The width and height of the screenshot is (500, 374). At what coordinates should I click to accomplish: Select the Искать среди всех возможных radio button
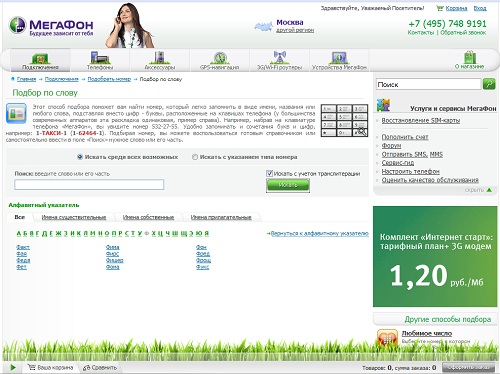pyautogui.click(x=80, y=157)
